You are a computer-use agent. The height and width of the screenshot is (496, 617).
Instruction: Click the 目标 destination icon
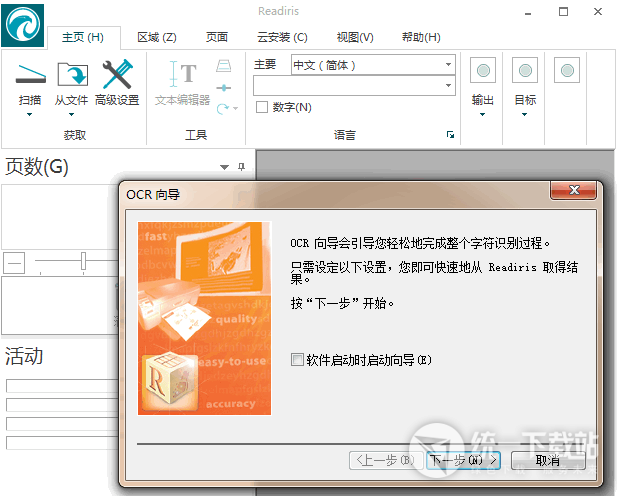(x=525, y=70)
